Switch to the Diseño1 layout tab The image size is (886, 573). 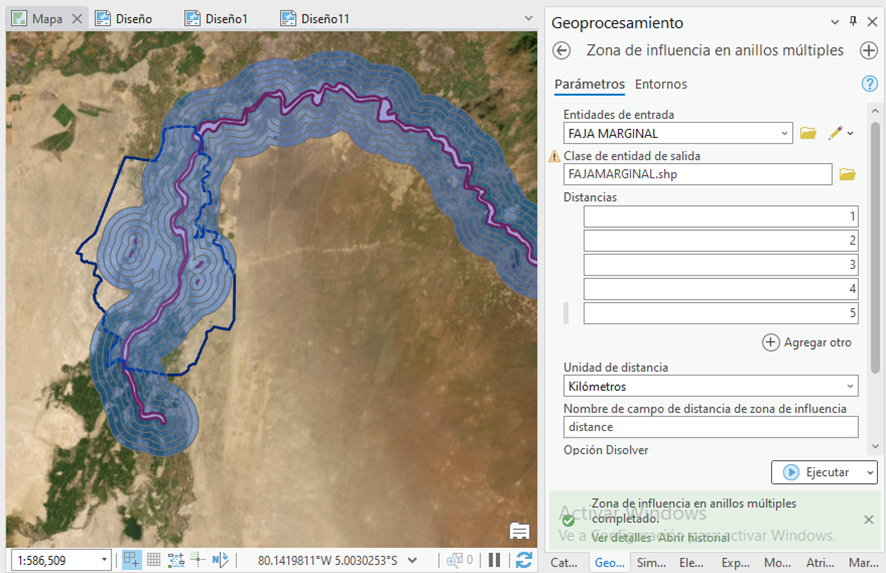coord(217,19)
